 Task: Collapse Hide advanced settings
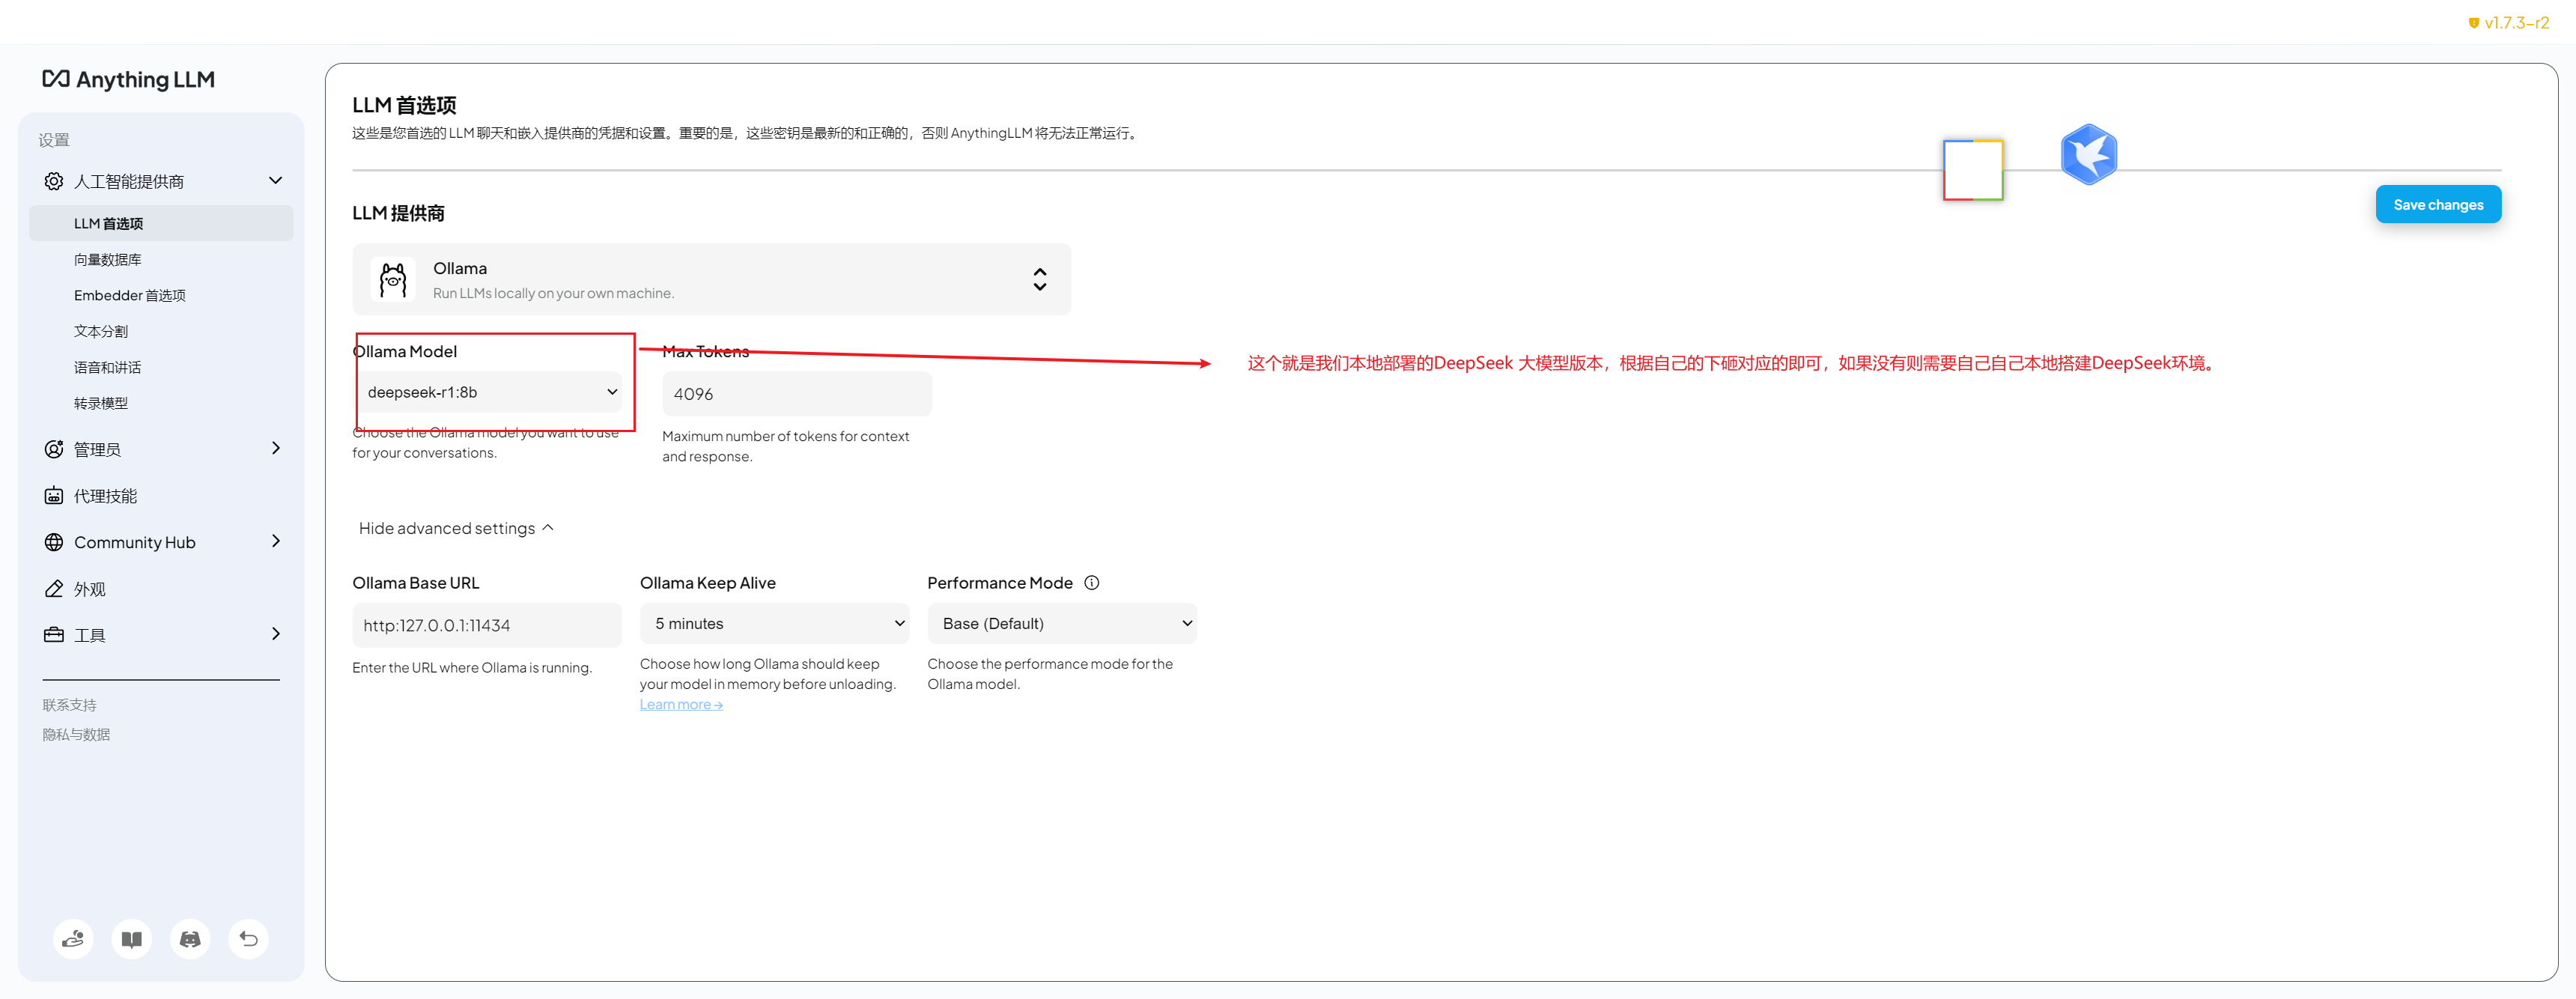(x=456, y=528)
